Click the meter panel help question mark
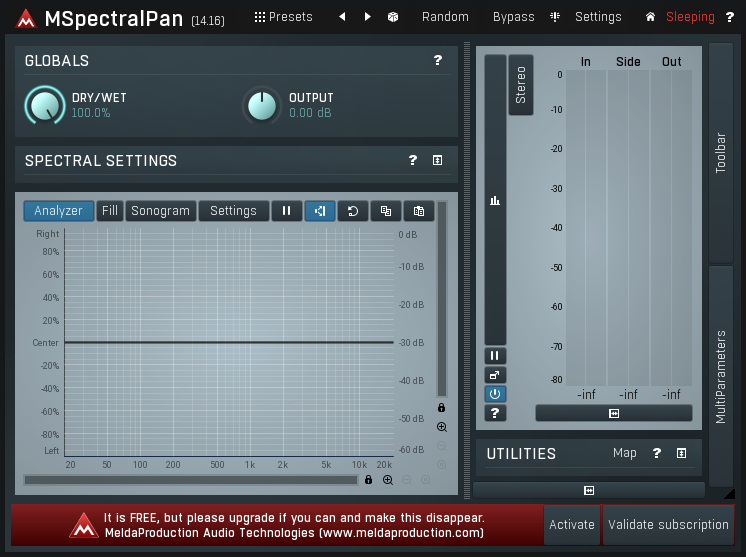The height and width of the screenshot is (557, 746). (x=495, y=413)
